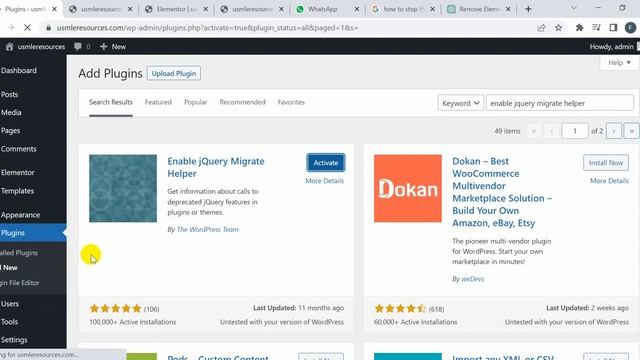
Task: Open Tools in the sidebar
Action: (9, 322)
